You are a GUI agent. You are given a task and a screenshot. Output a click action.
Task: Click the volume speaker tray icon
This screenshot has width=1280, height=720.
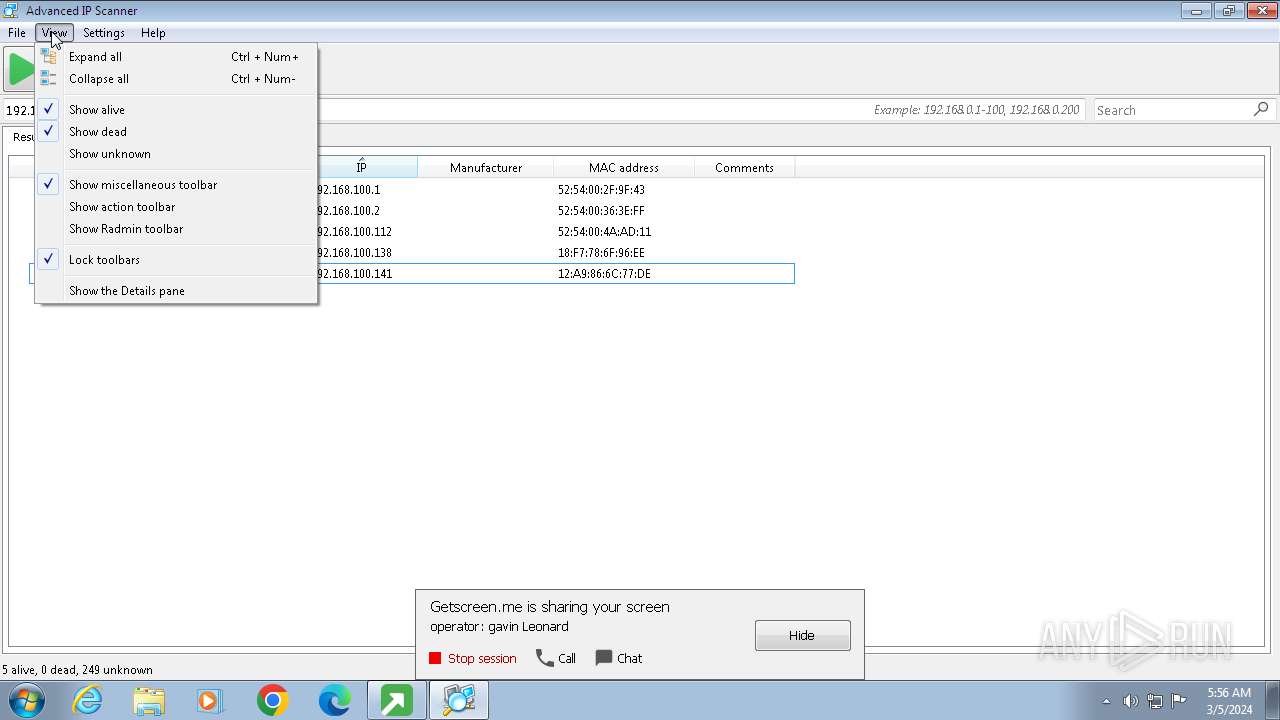coord(1131,701)
